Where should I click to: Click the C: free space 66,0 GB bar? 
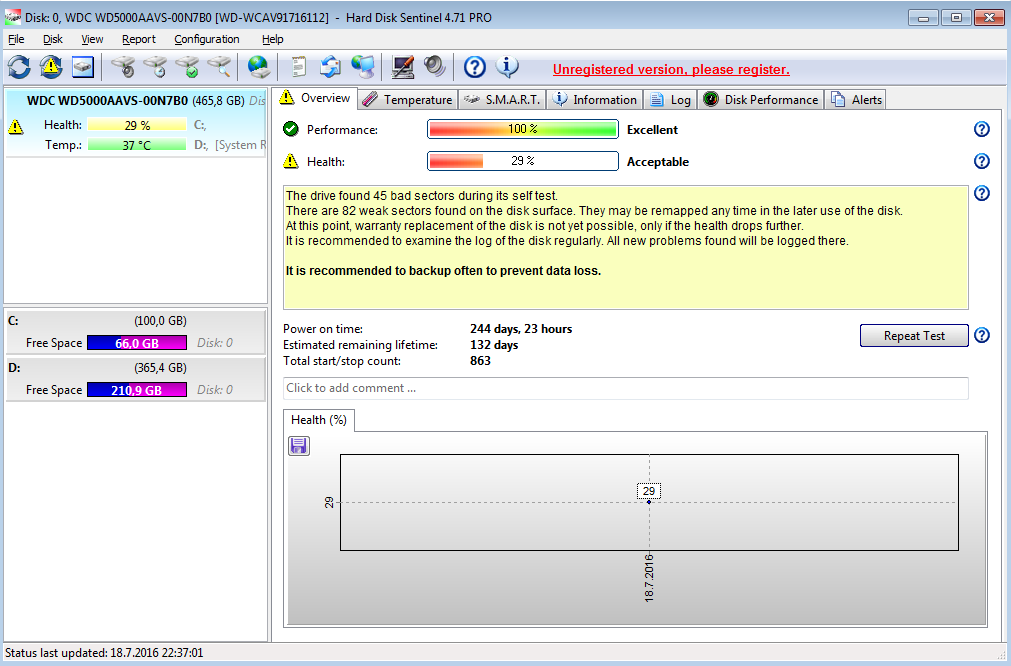[x=137, y=343]
